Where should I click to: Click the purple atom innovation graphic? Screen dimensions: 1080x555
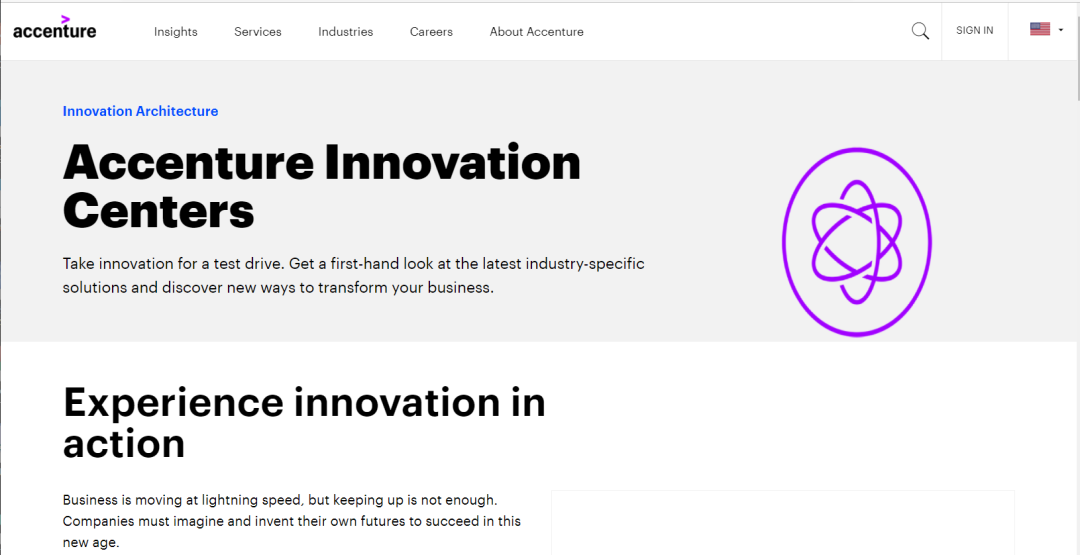coord(857,242)
